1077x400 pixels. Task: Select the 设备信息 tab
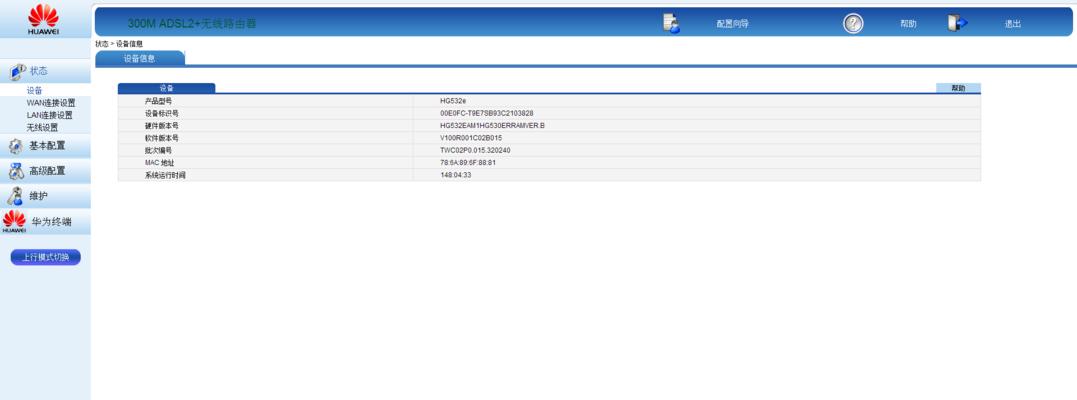(139, 58)
